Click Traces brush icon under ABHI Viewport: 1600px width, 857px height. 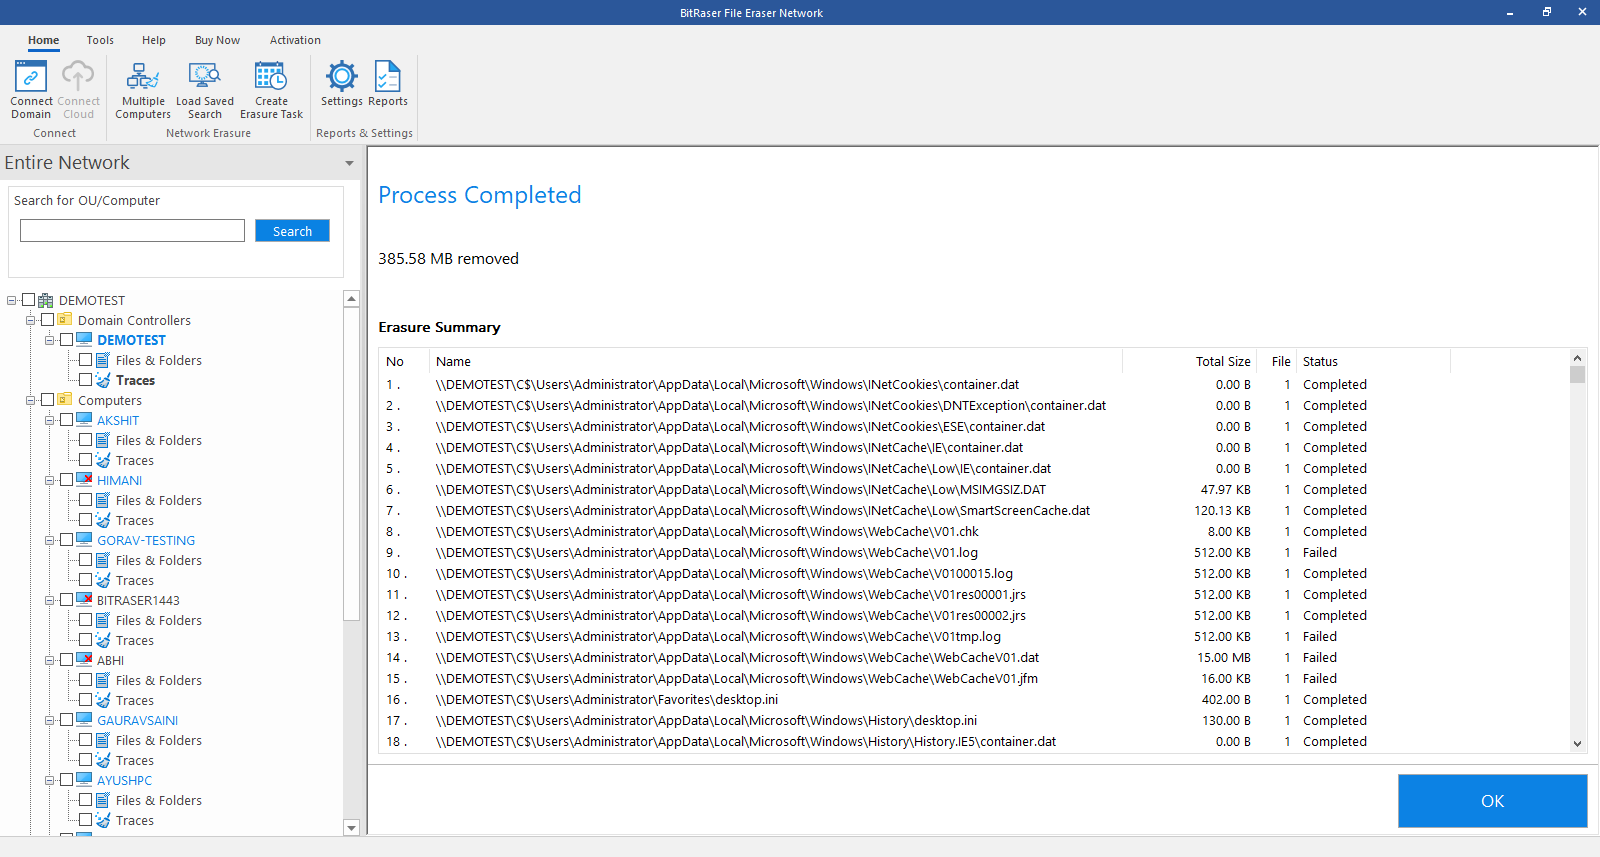(103, 700)
